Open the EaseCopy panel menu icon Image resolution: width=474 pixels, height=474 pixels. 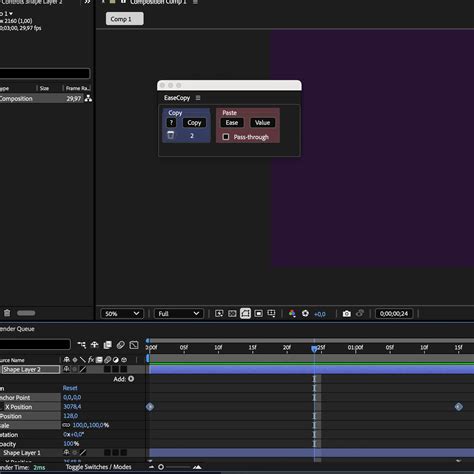coord(198,98)
